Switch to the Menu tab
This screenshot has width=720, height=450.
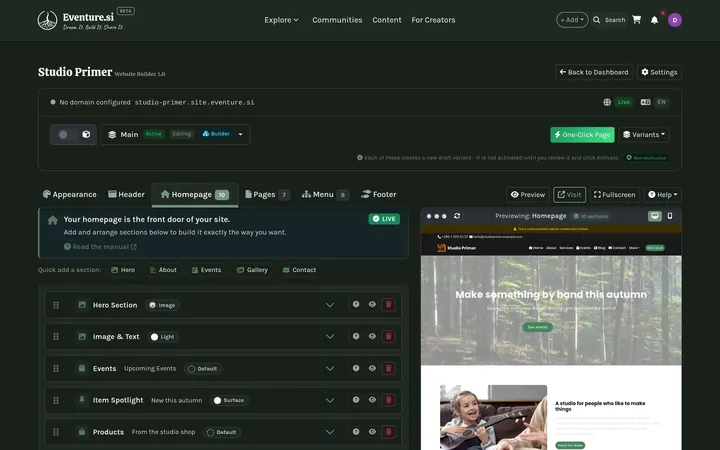[x=325, y=194]
